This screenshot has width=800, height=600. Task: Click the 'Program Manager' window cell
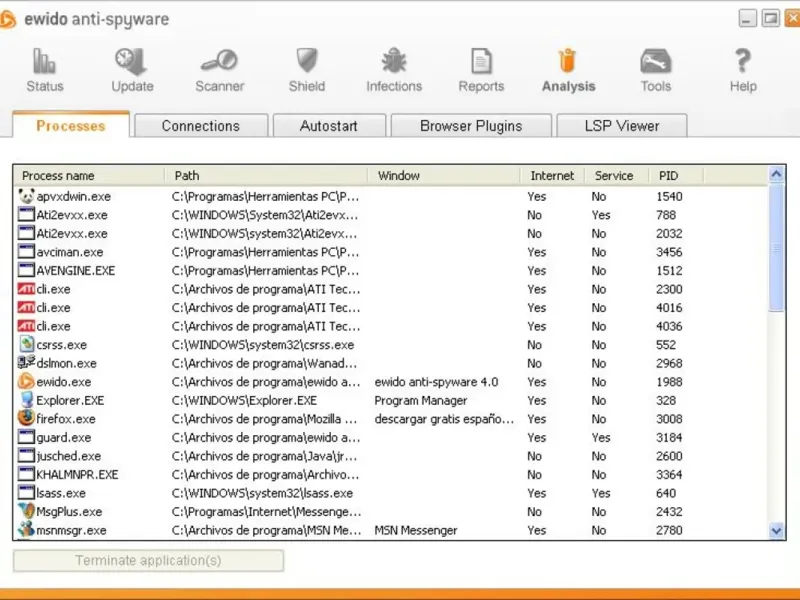(x=420, y=401)
